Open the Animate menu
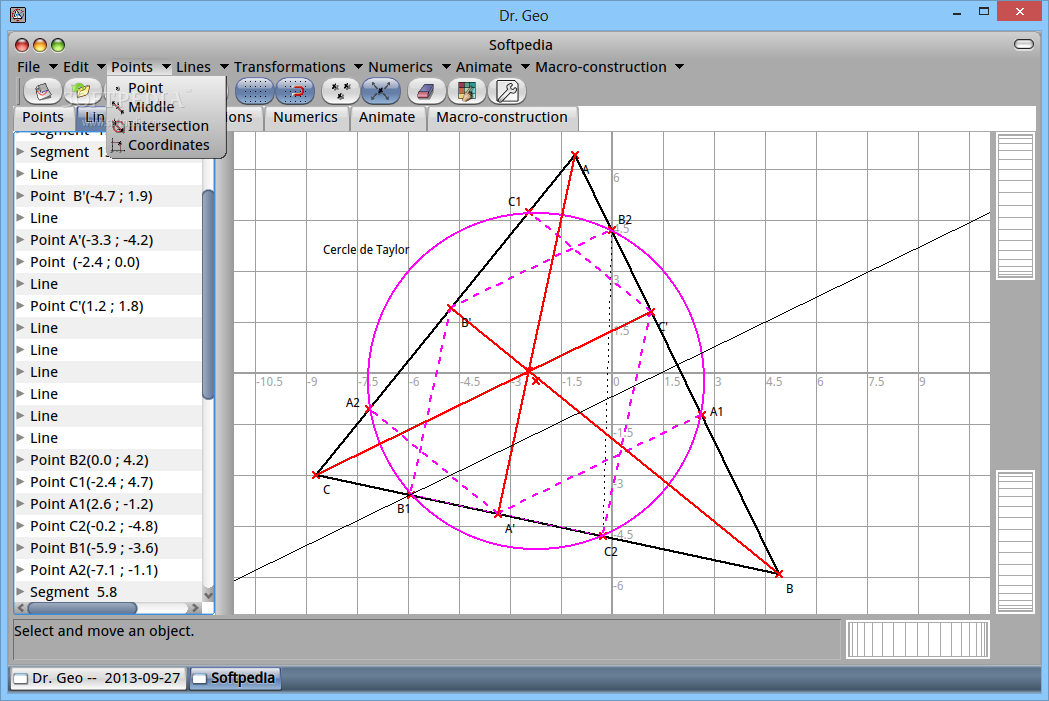1049x701 pixels. pyautogui.click(x=492, y=67)
